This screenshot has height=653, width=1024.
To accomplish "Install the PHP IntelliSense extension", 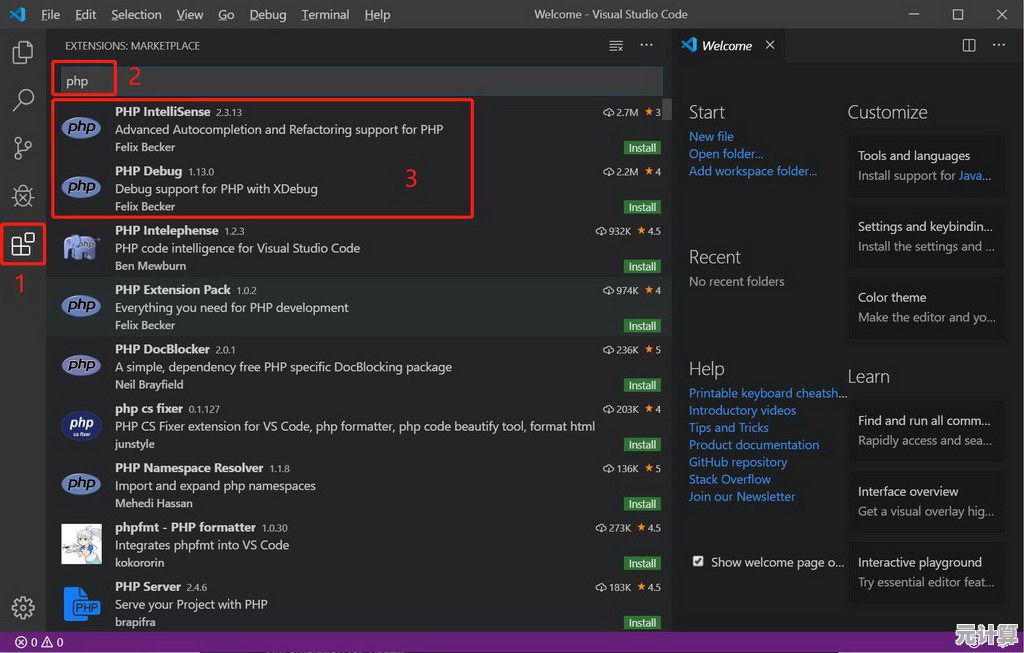I will (641, 148).
